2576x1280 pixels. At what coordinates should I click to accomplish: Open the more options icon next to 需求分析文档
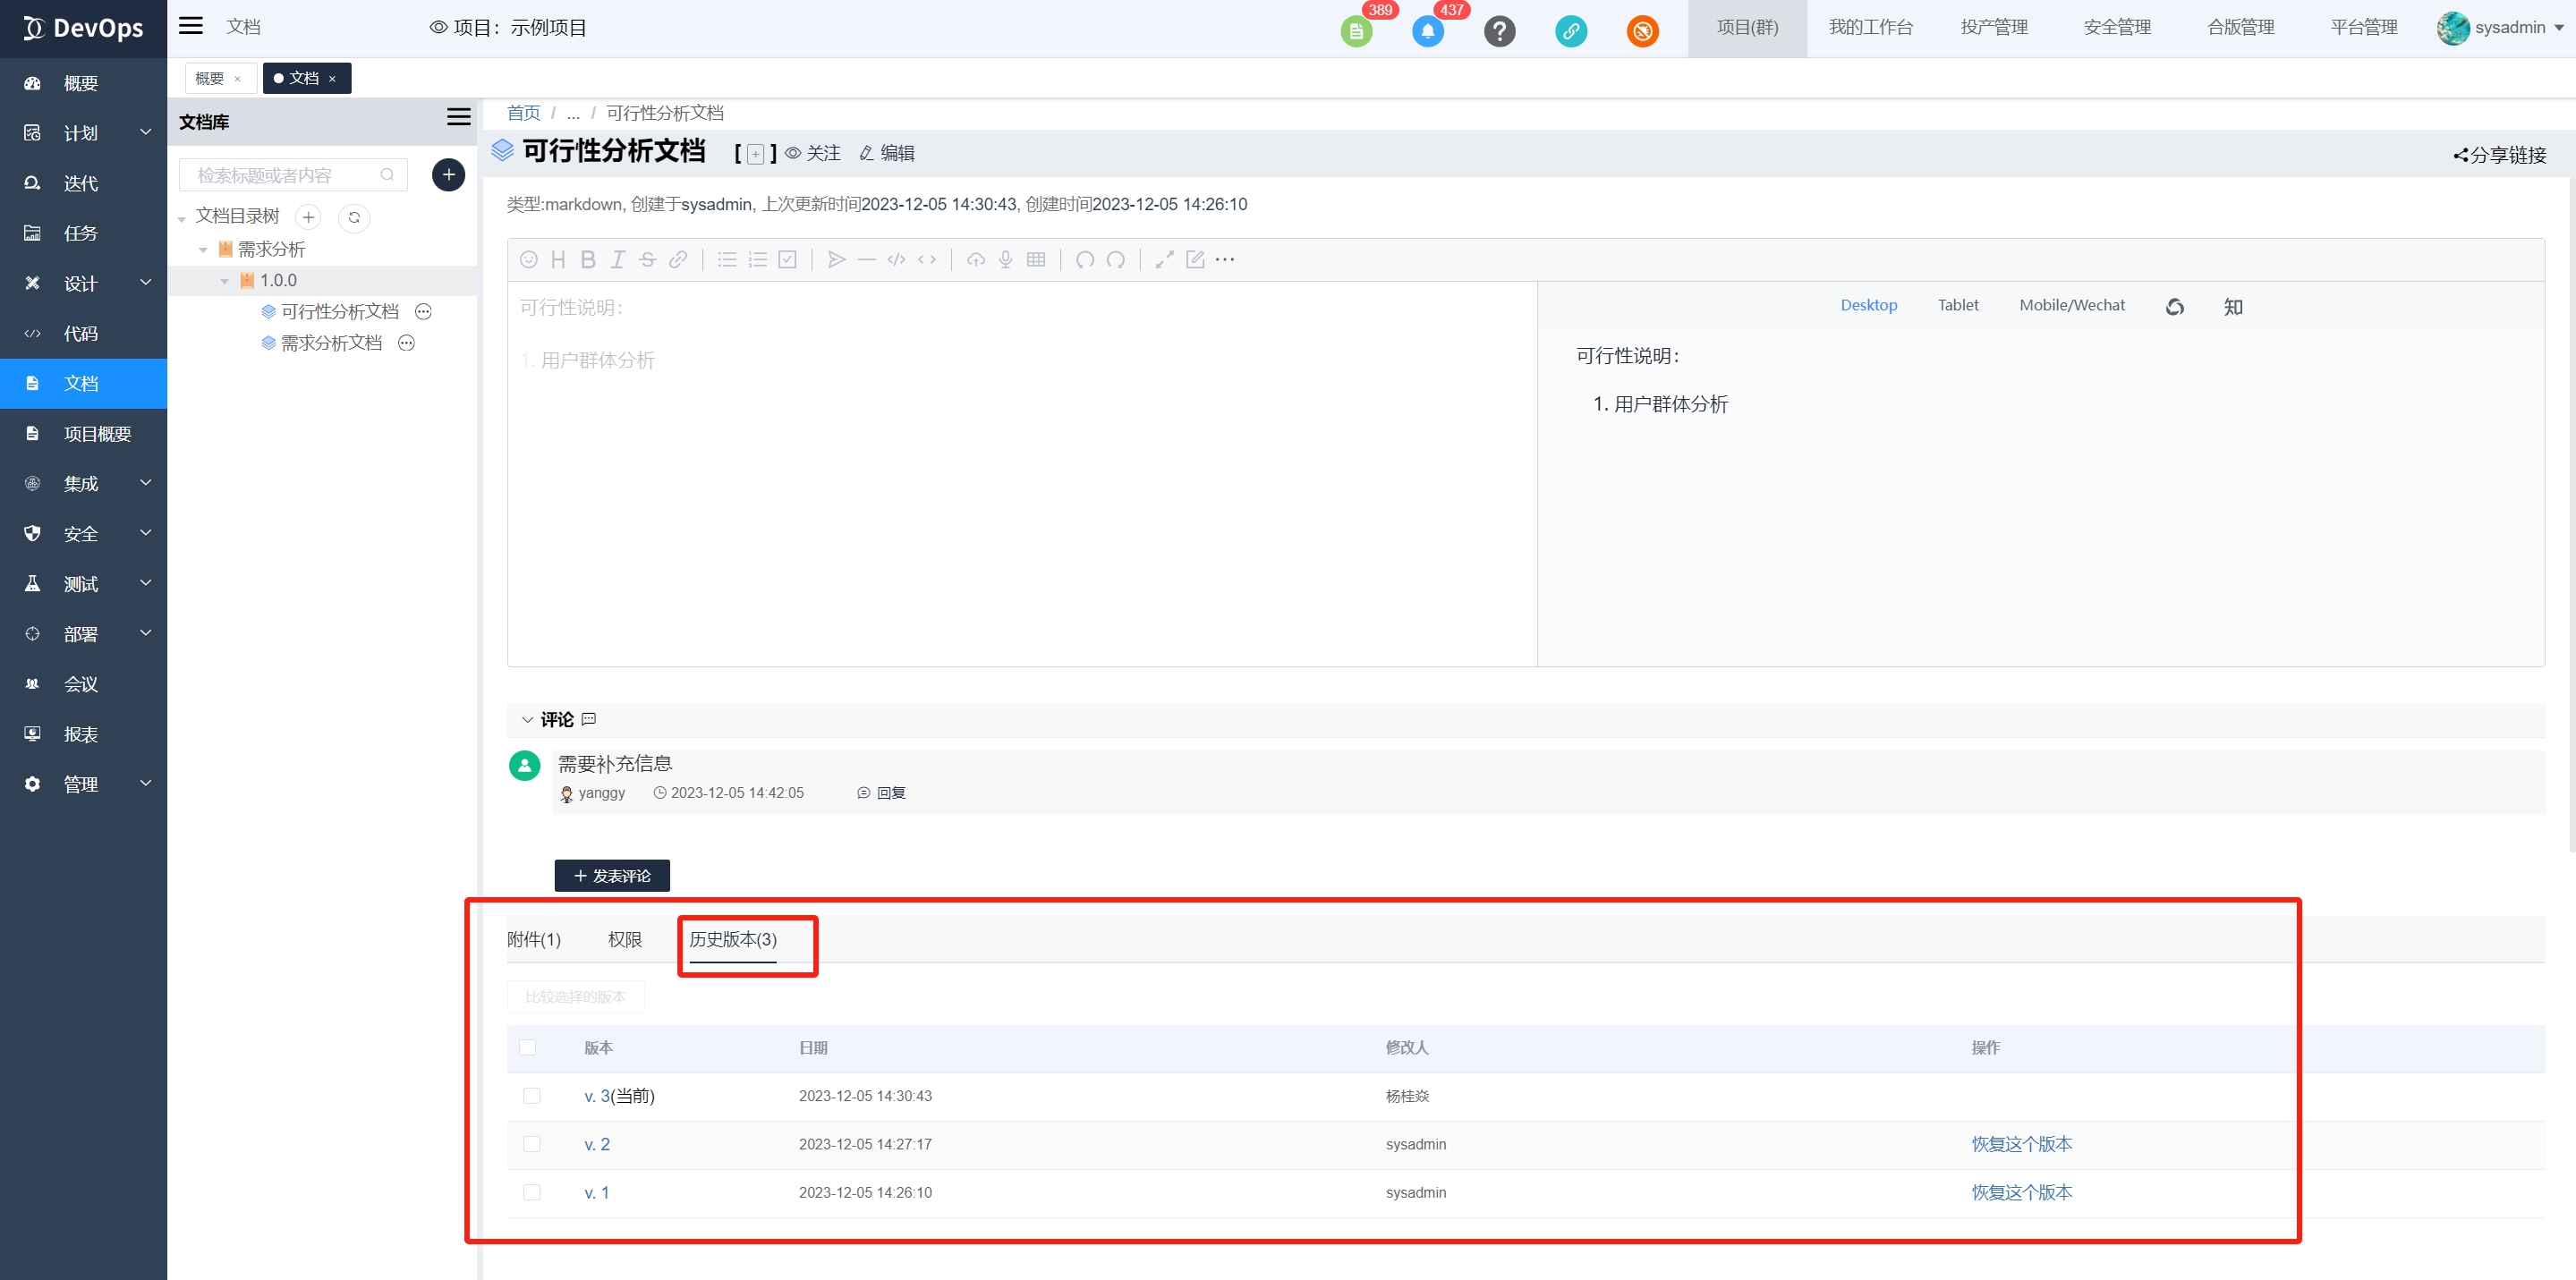(406, 343)
